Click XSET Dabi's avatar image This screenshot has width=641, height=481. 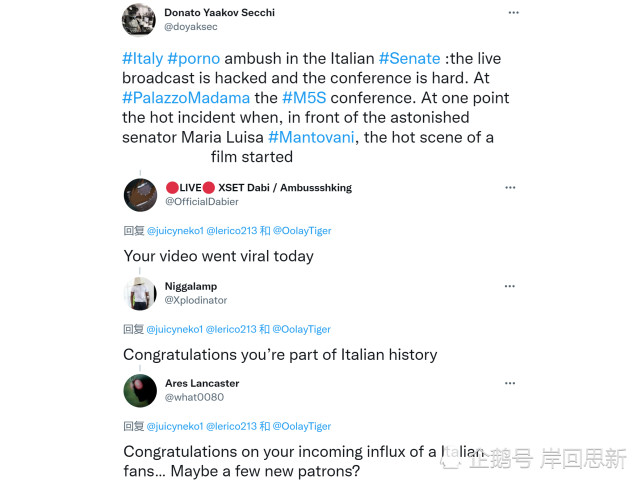(x=140, y=195)
